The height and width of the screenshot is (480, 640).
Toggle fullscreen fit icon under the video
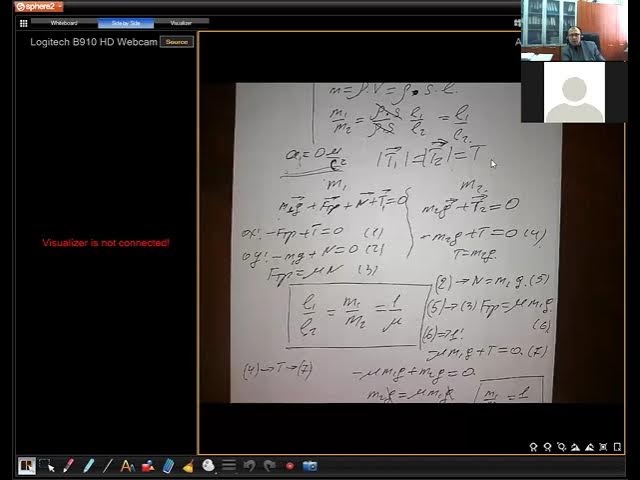point(603,447)
